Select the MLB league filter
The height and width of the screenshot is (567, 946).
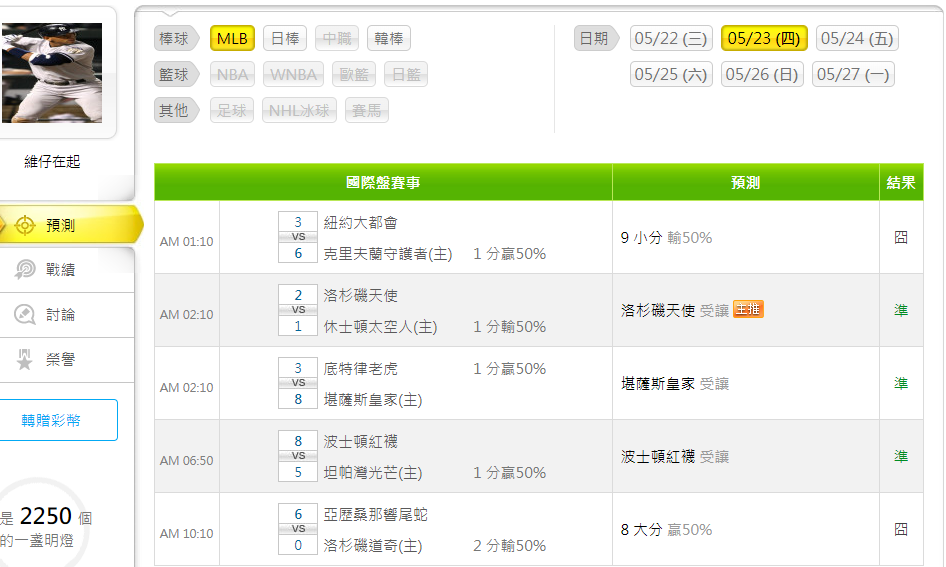232,39
